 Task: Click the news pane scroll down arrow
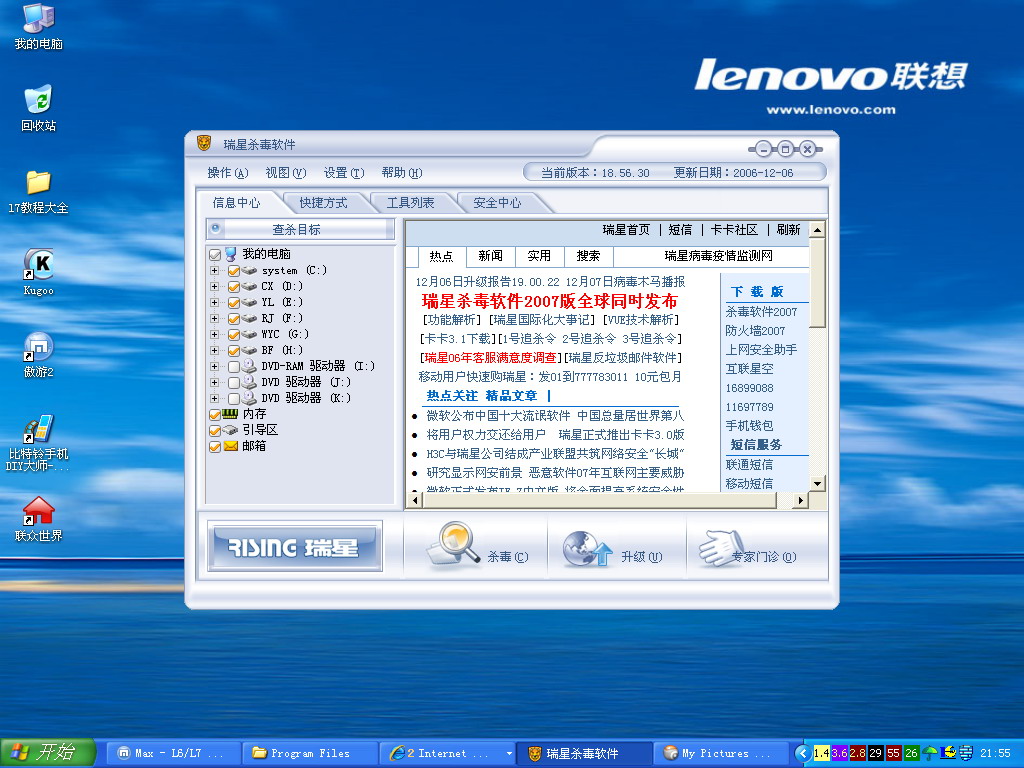[x=817, y=484]
